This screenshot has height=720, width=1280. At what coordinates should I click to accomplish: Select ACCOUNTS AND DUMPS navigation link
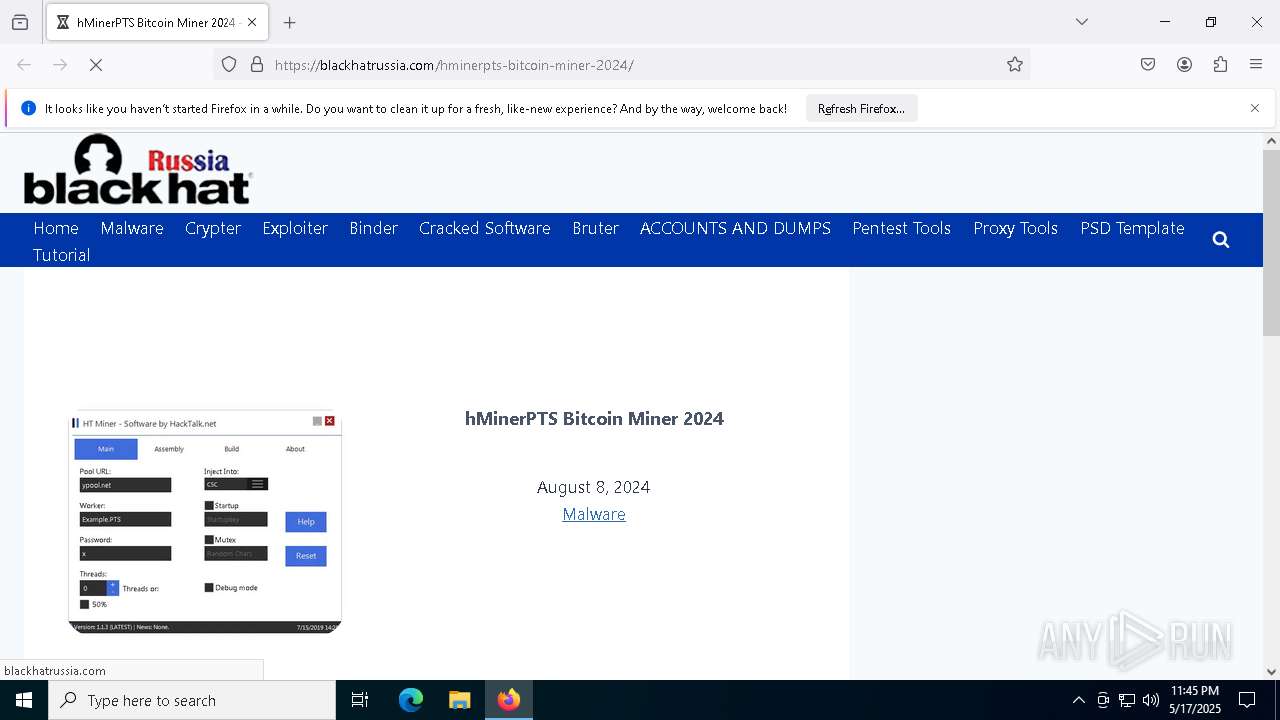pos(735,228)
